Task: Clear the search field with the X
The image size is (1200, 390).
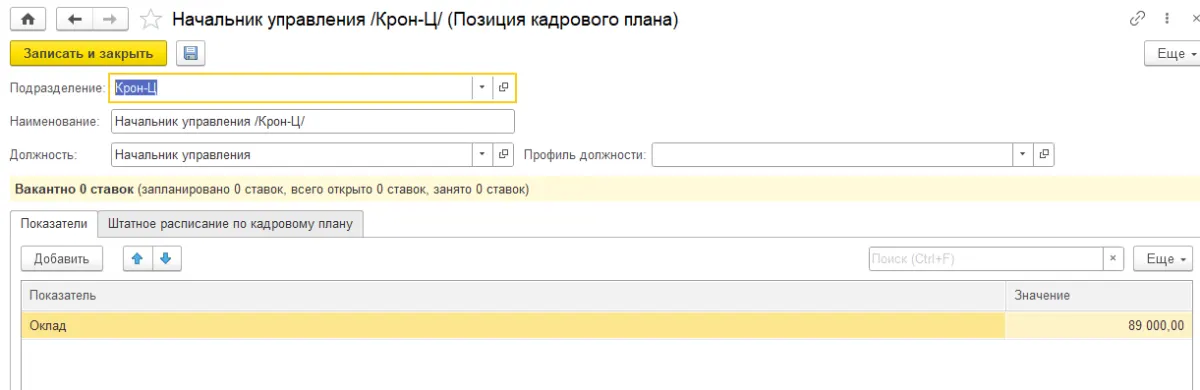Action: [1114, 259]
